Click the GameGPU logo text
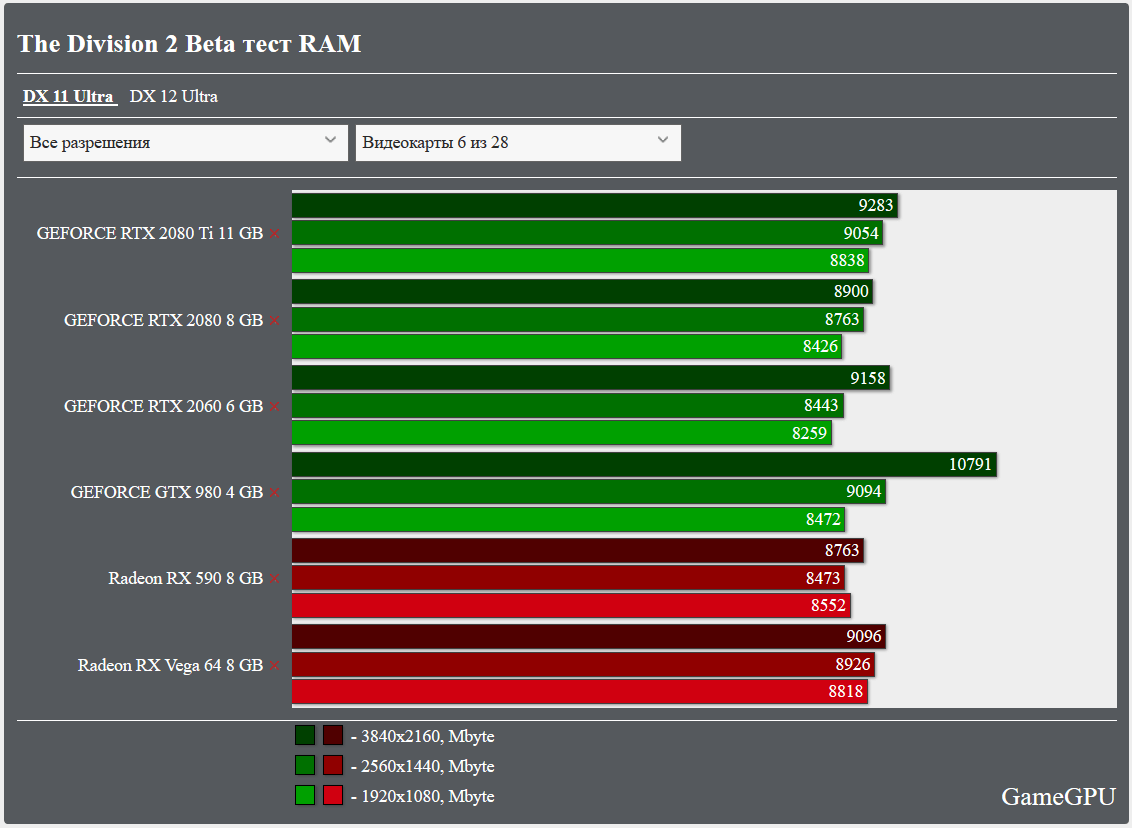Screen dimensions: 1132x828 coord(1058,796)
